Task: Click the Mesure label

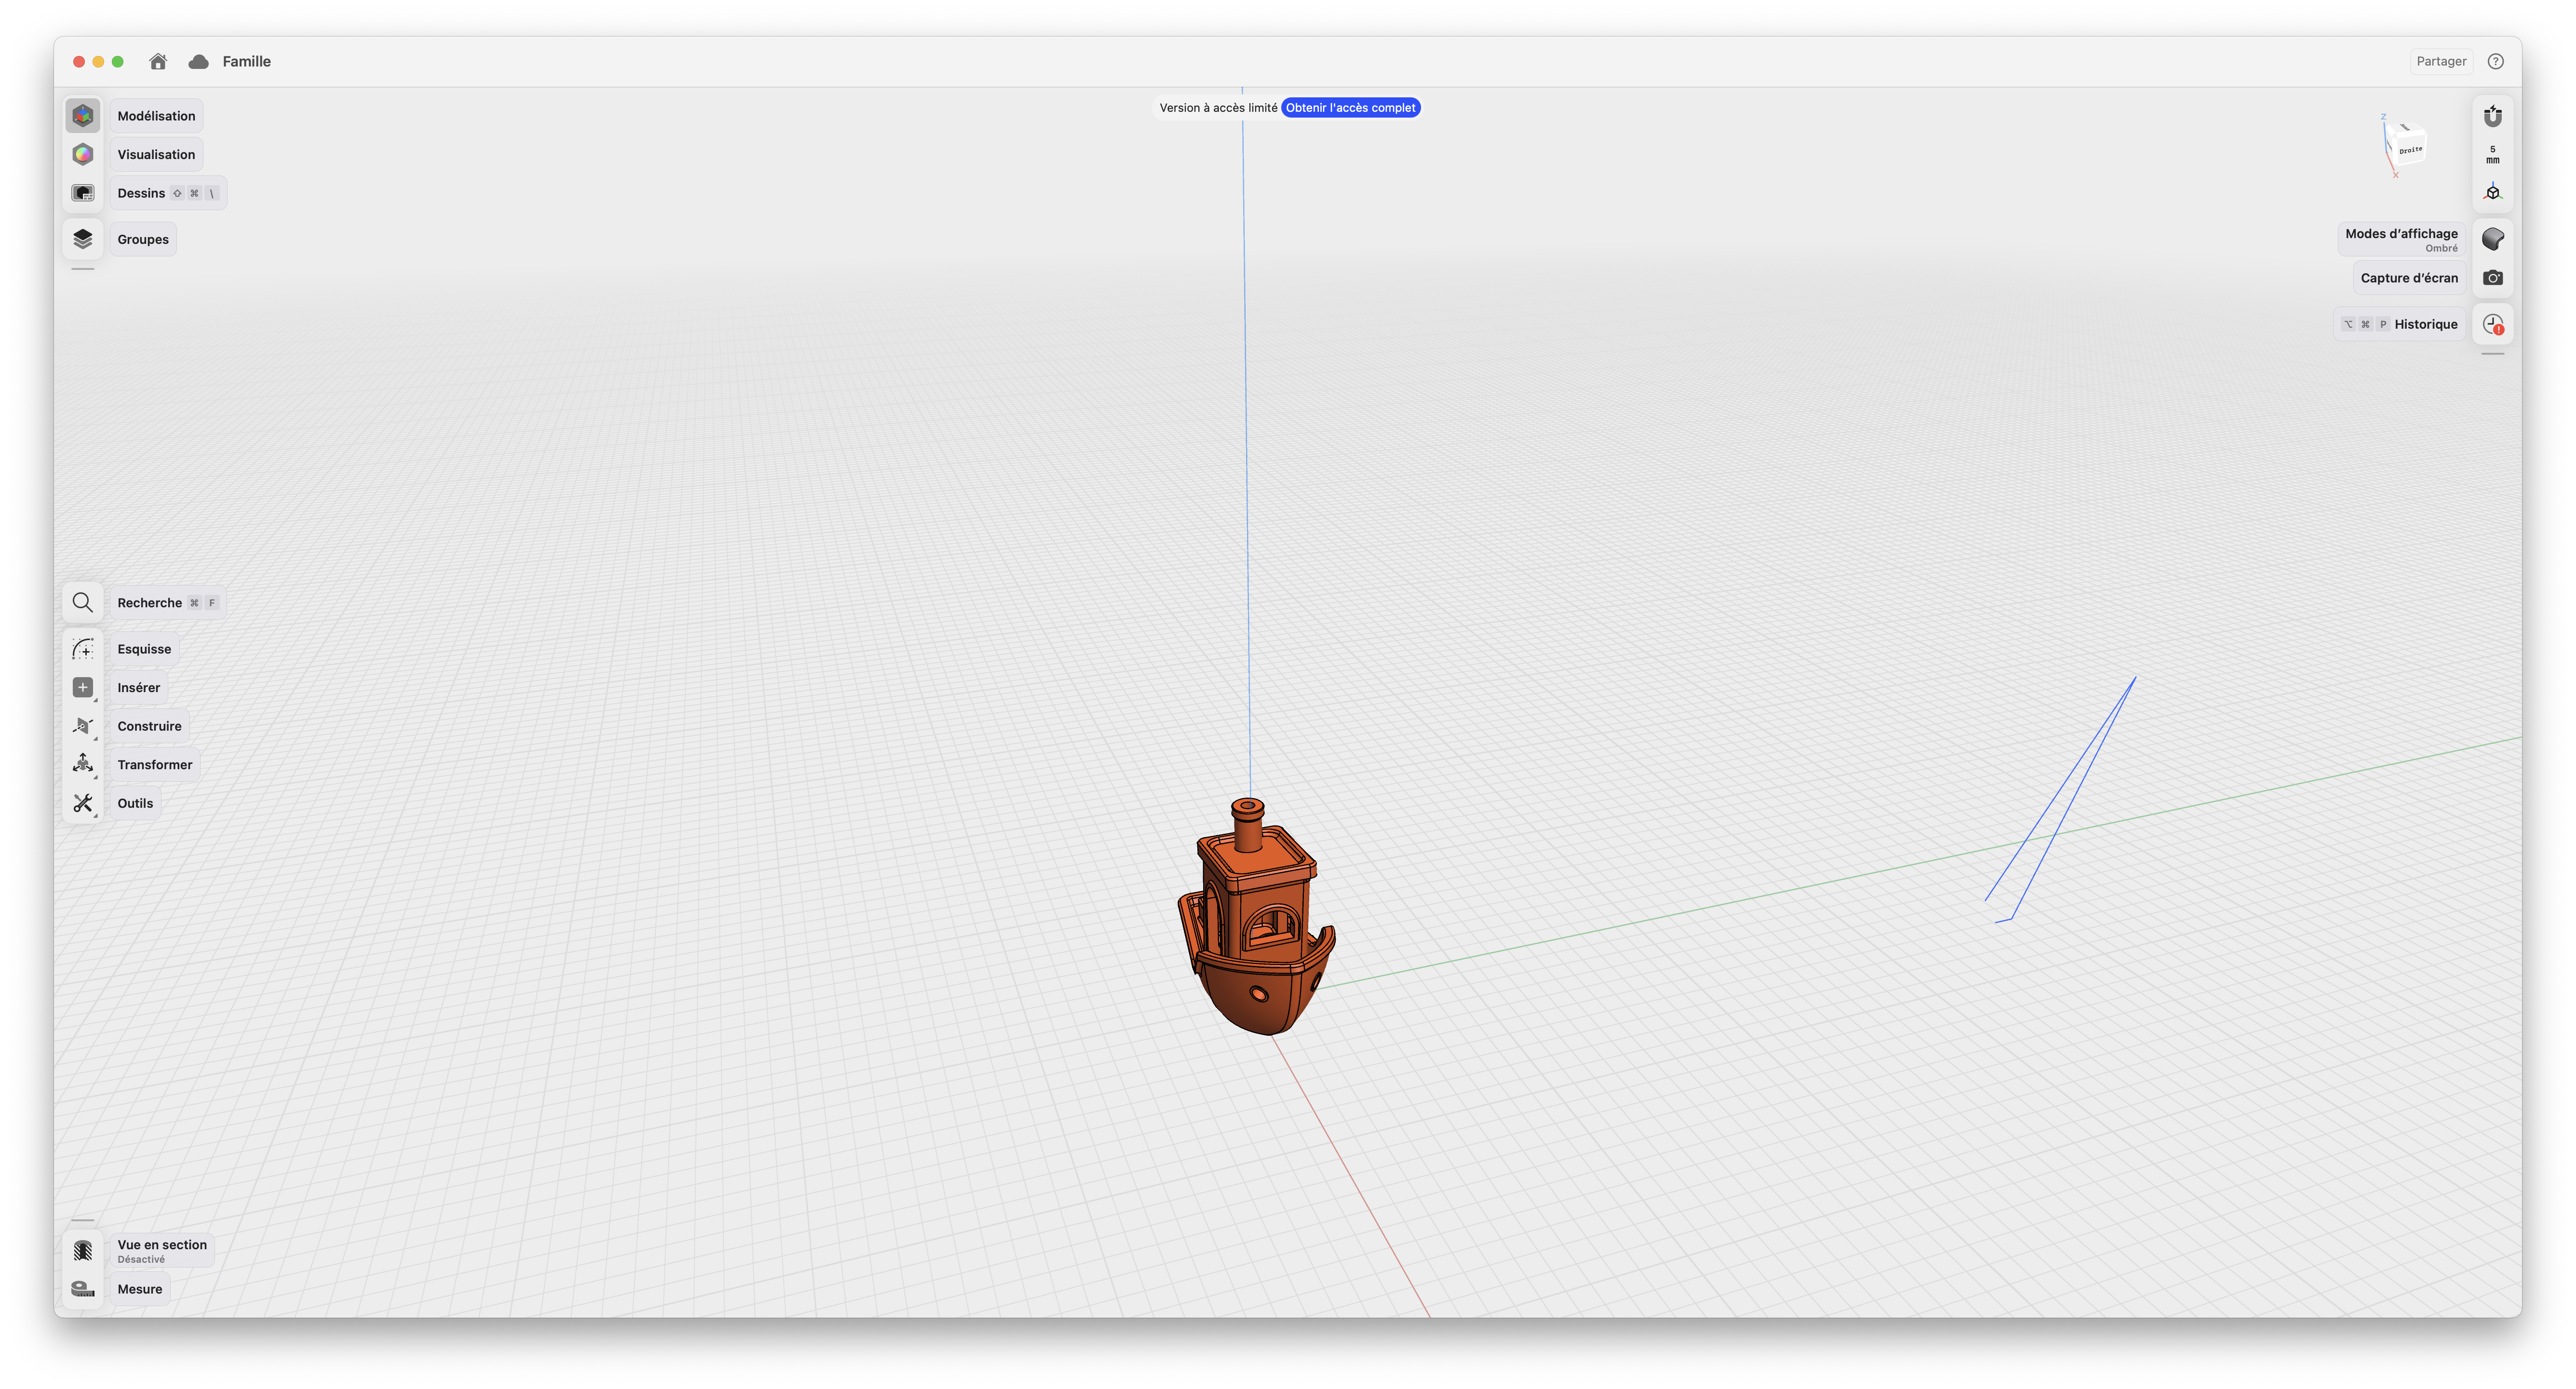Action: tap(140, 1289)
